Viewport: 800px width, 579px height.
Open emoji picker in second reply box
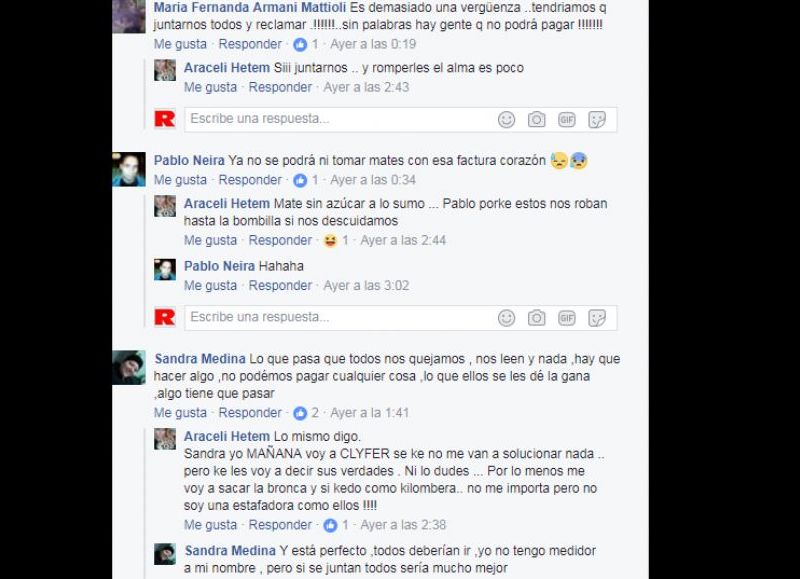tap(506, 318)
